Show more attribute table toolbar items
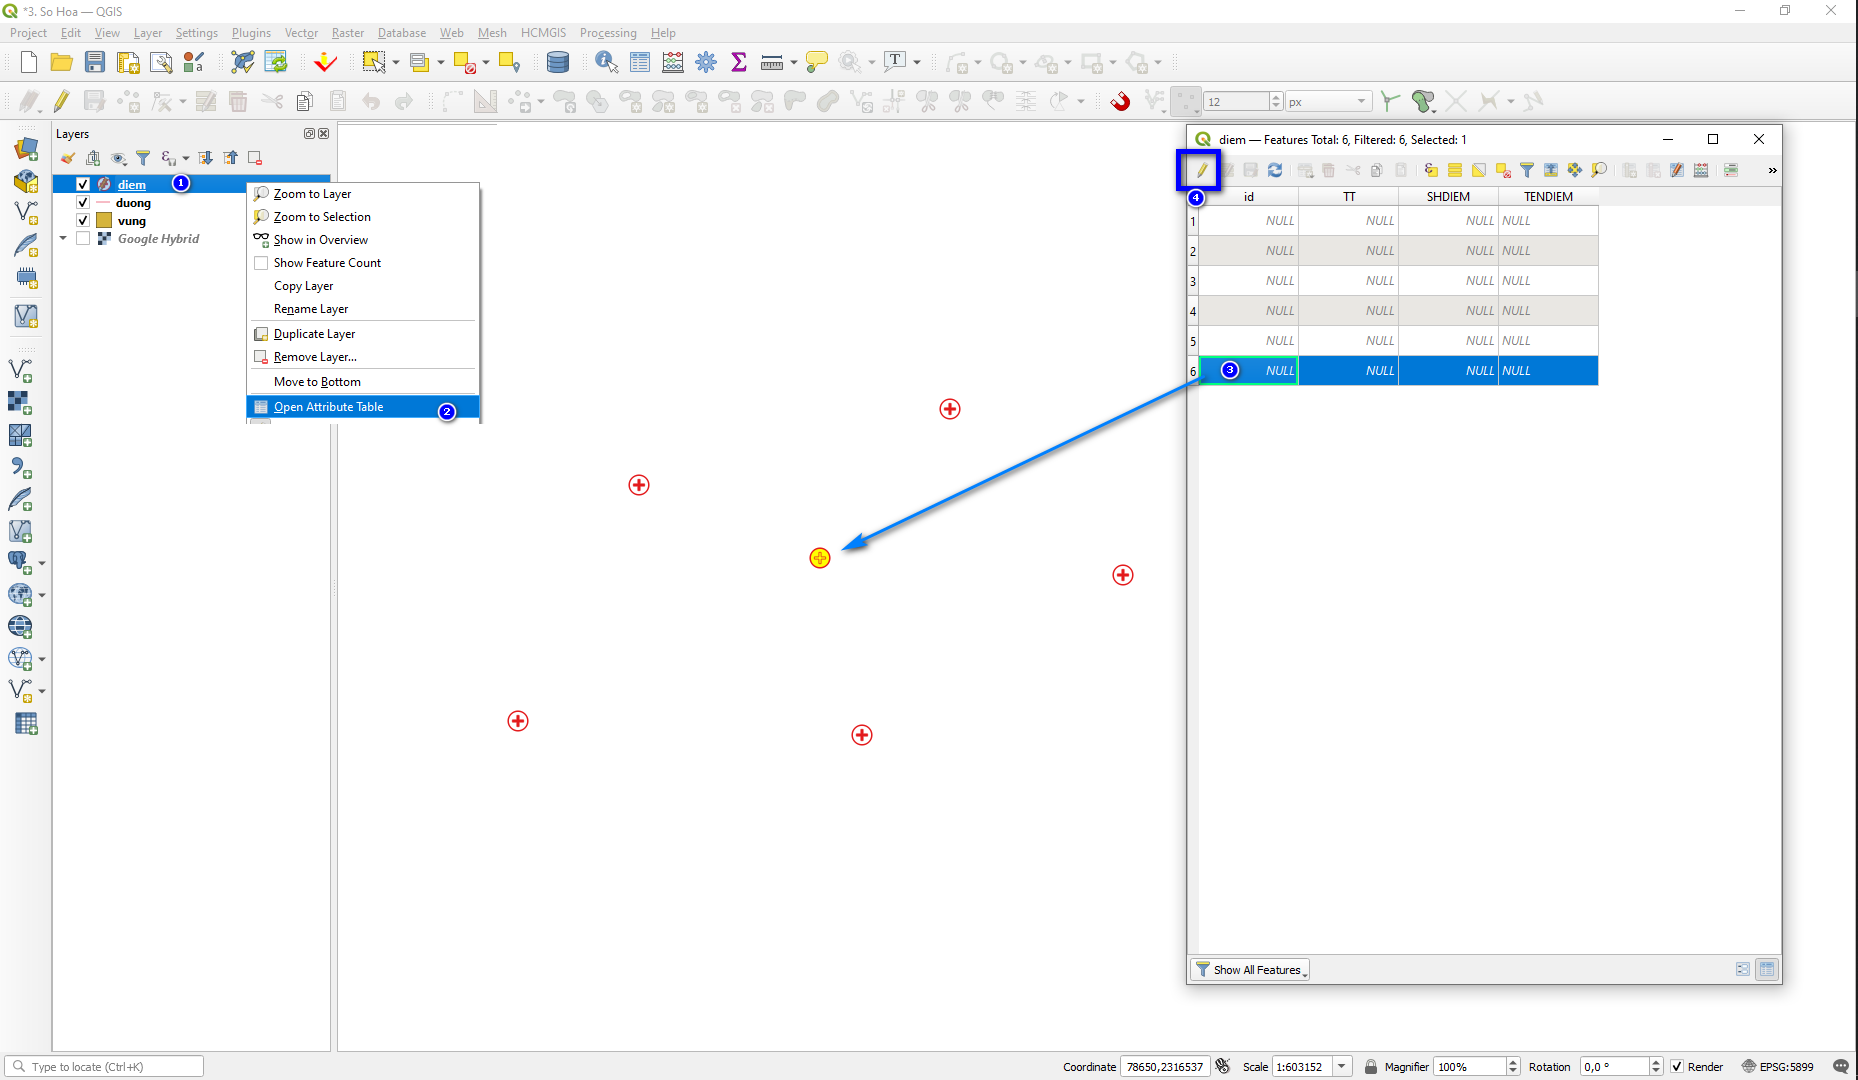 tap(1772, 171)
